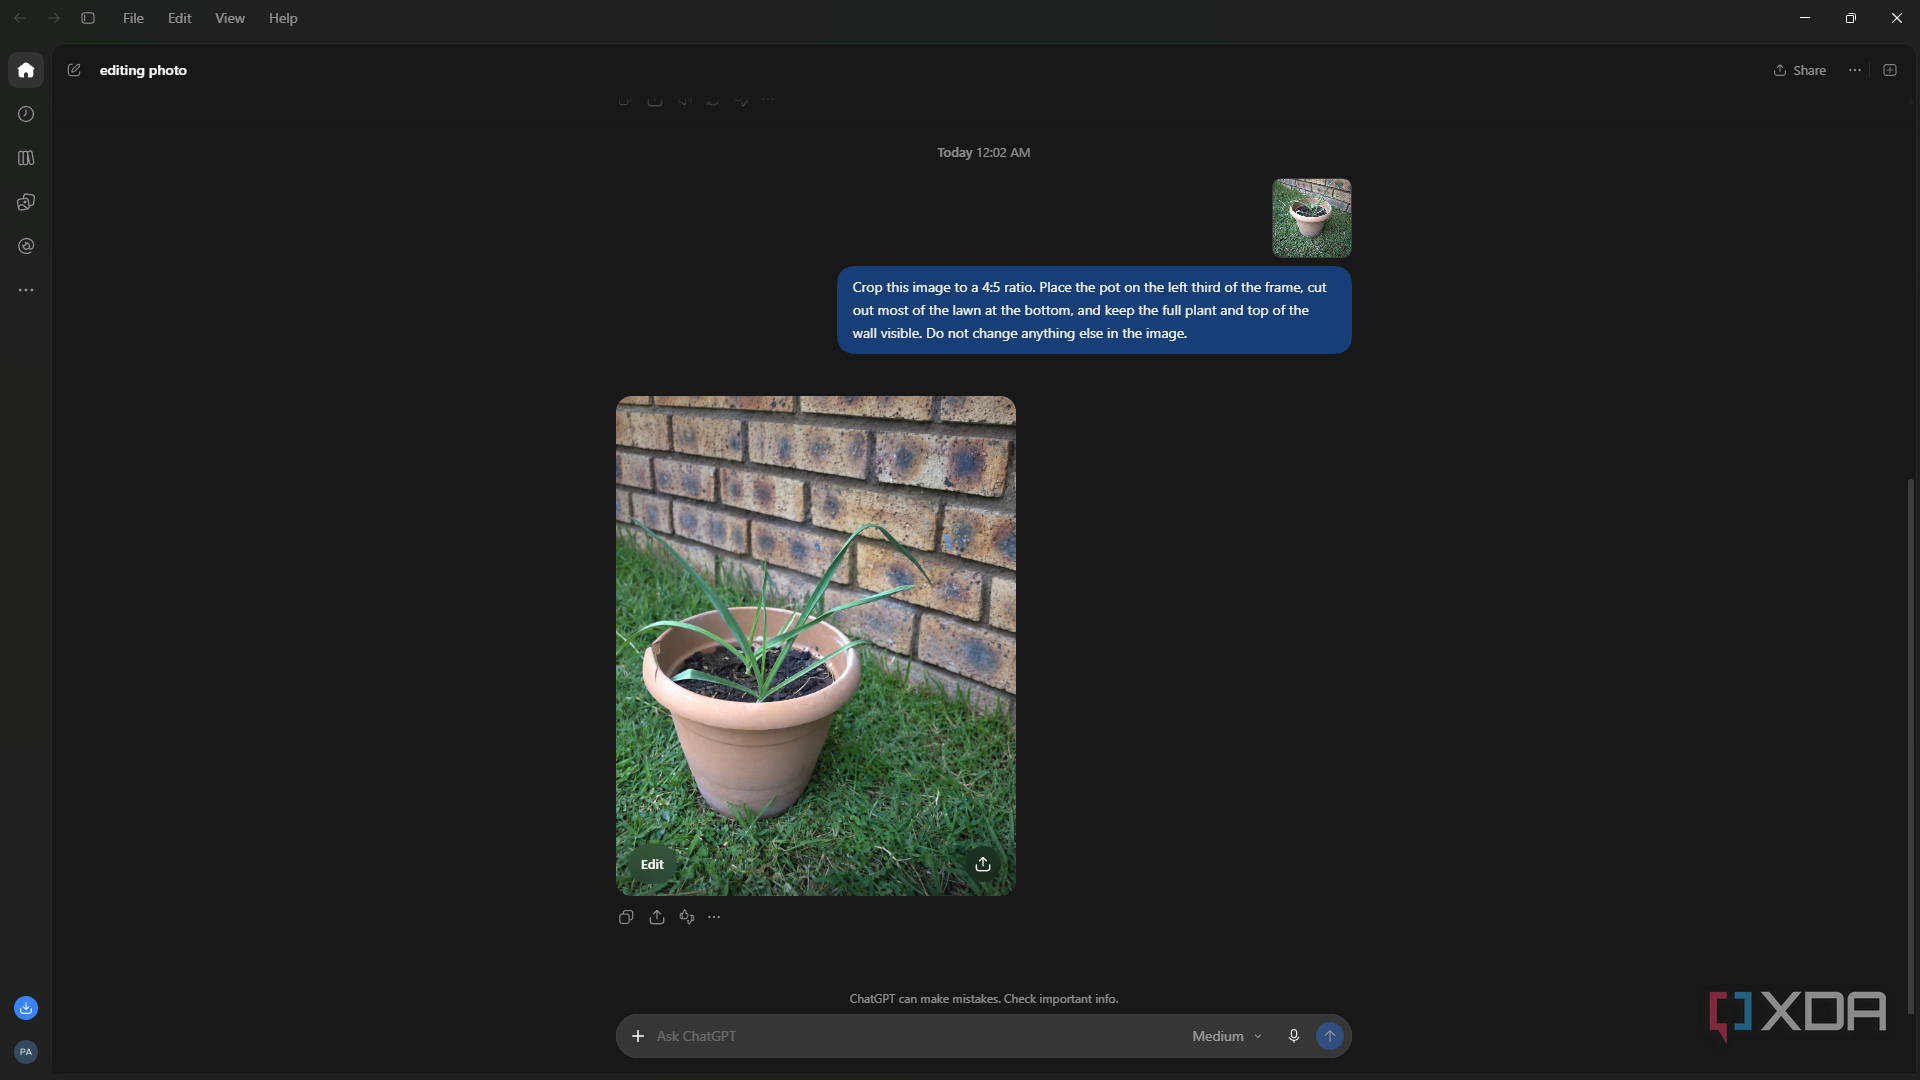Click the Edit button on generated image

pyautogui.click(x=652, y=864)
